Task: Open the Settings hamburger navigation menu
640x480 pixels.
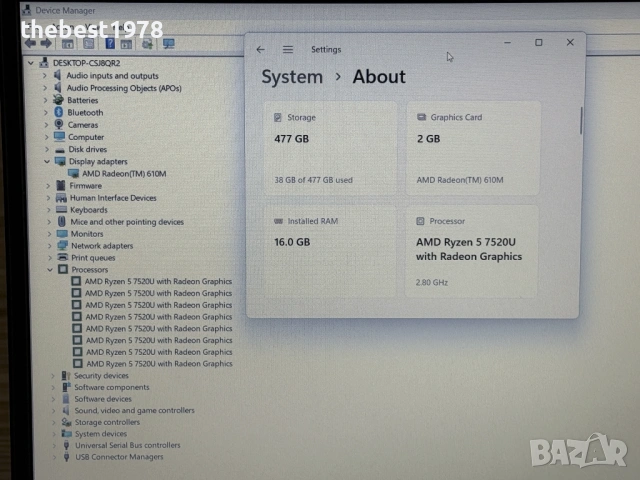Action: point(288,49)
